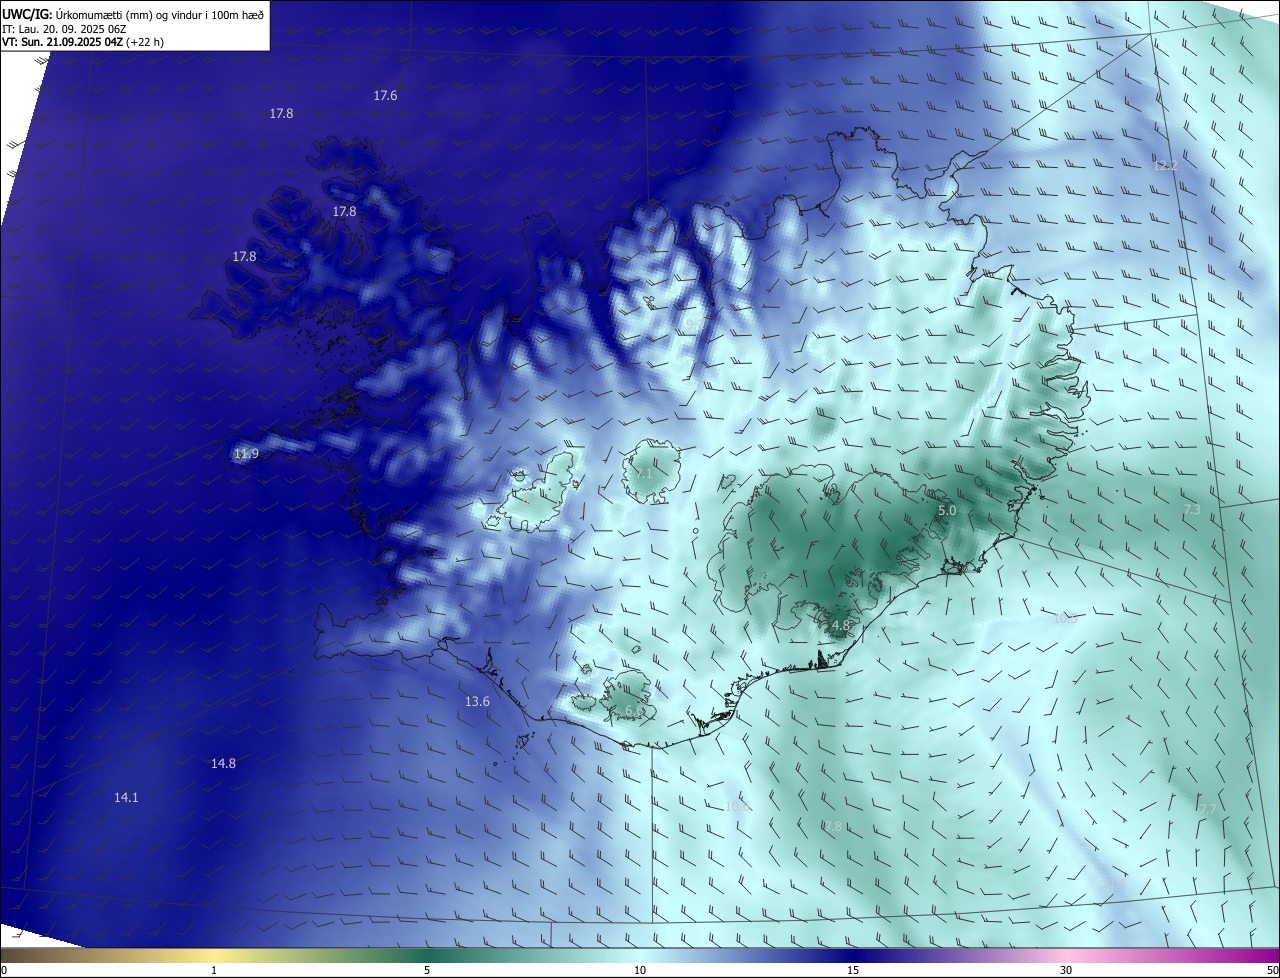Click the 7.3 value label
This screenshot has height=978, width=1280.
(1192, 510)
